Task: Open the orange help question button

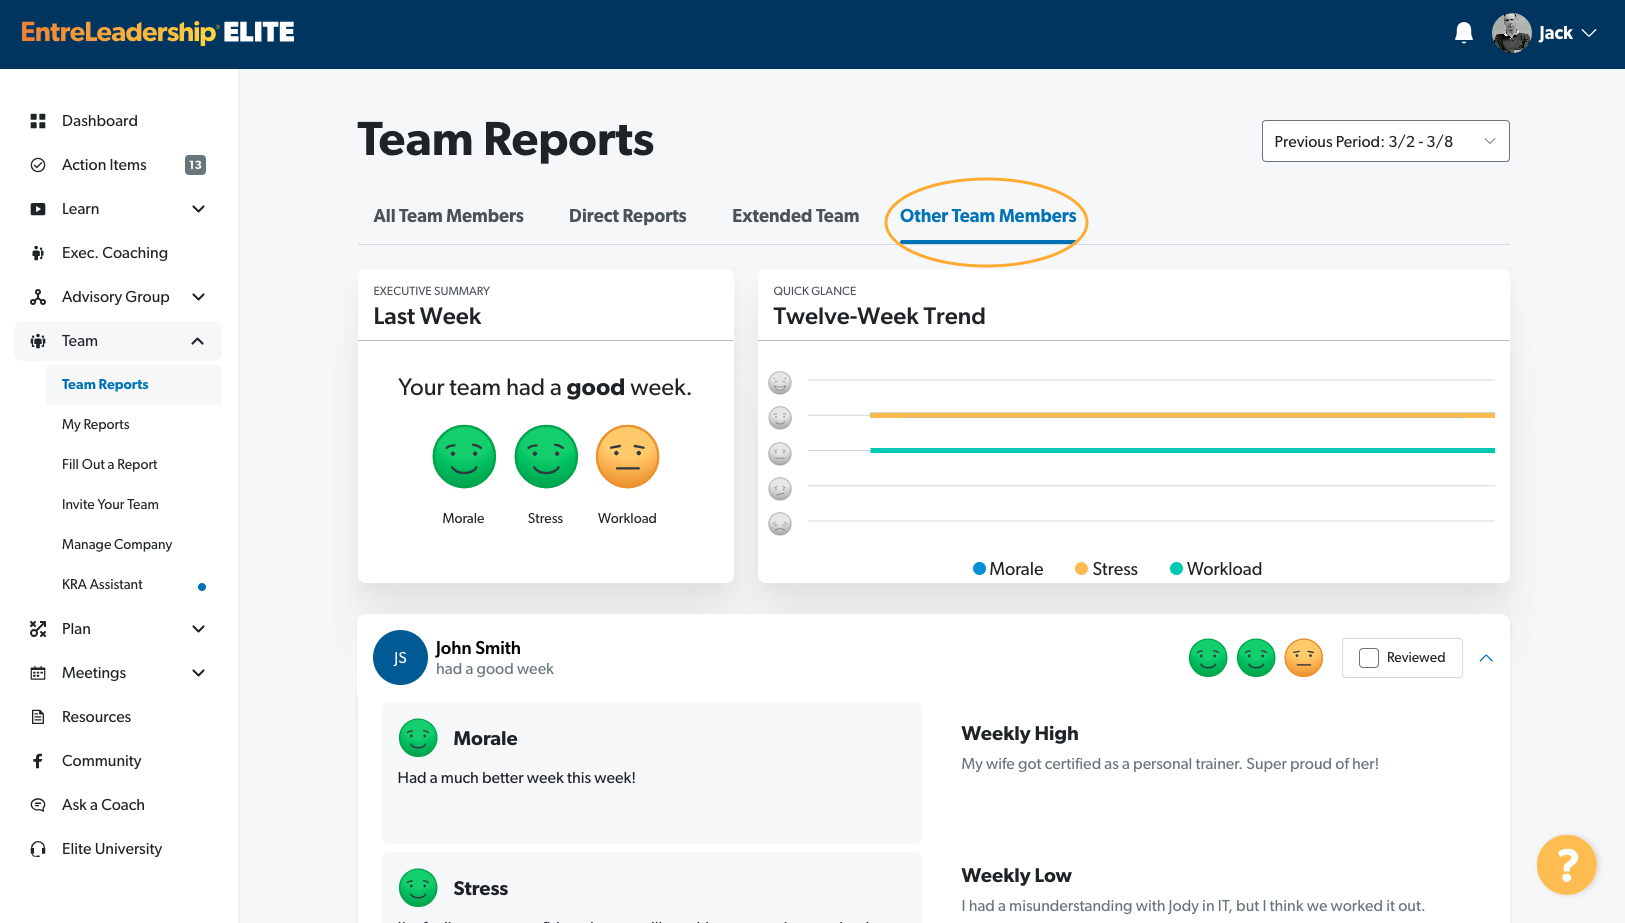Action: (1567, 865)
